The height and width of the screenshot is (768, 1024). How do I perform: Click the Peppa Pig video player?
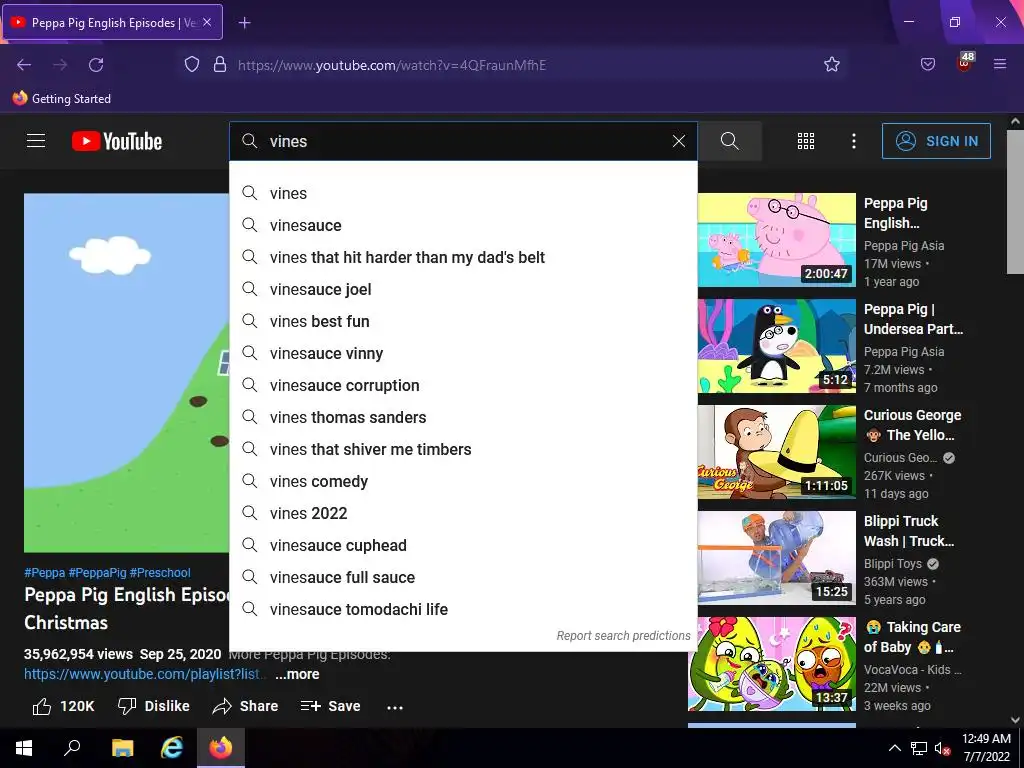(127, 372)
